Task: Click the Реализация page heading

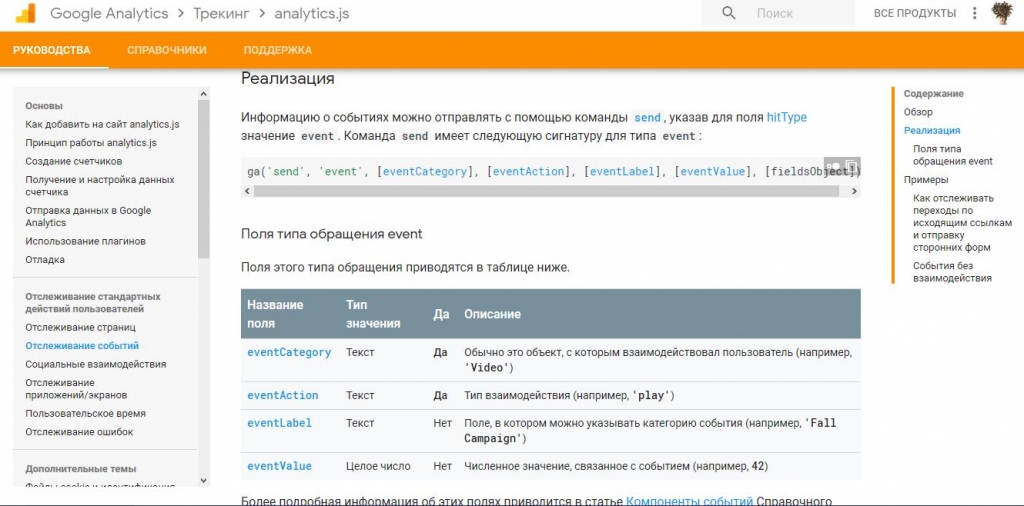Action: point(287,79)
